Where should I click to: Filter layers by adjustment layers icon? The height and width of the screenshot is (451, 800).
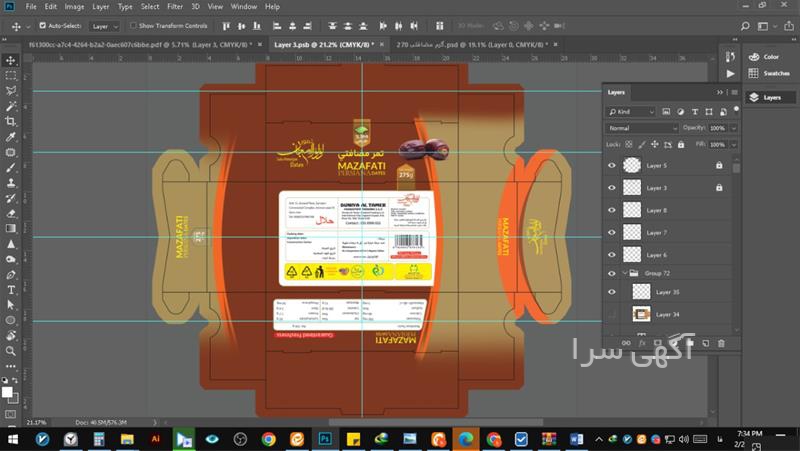681,112
